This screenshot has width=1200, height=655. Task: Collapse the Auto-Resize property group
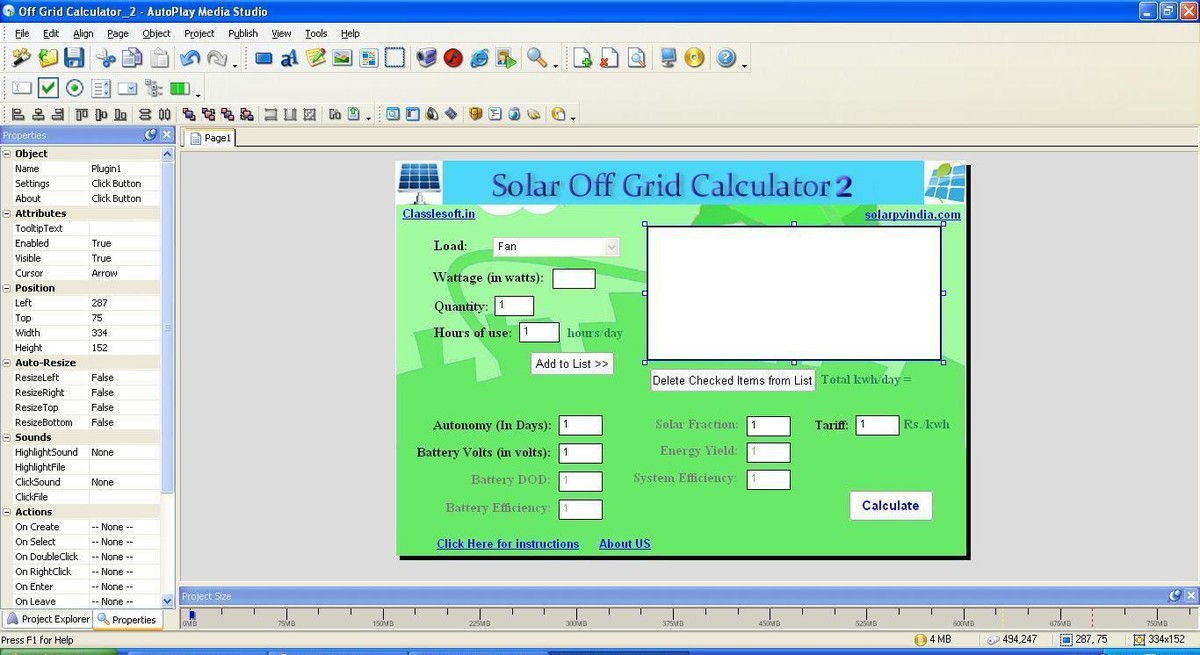point(7,362)
